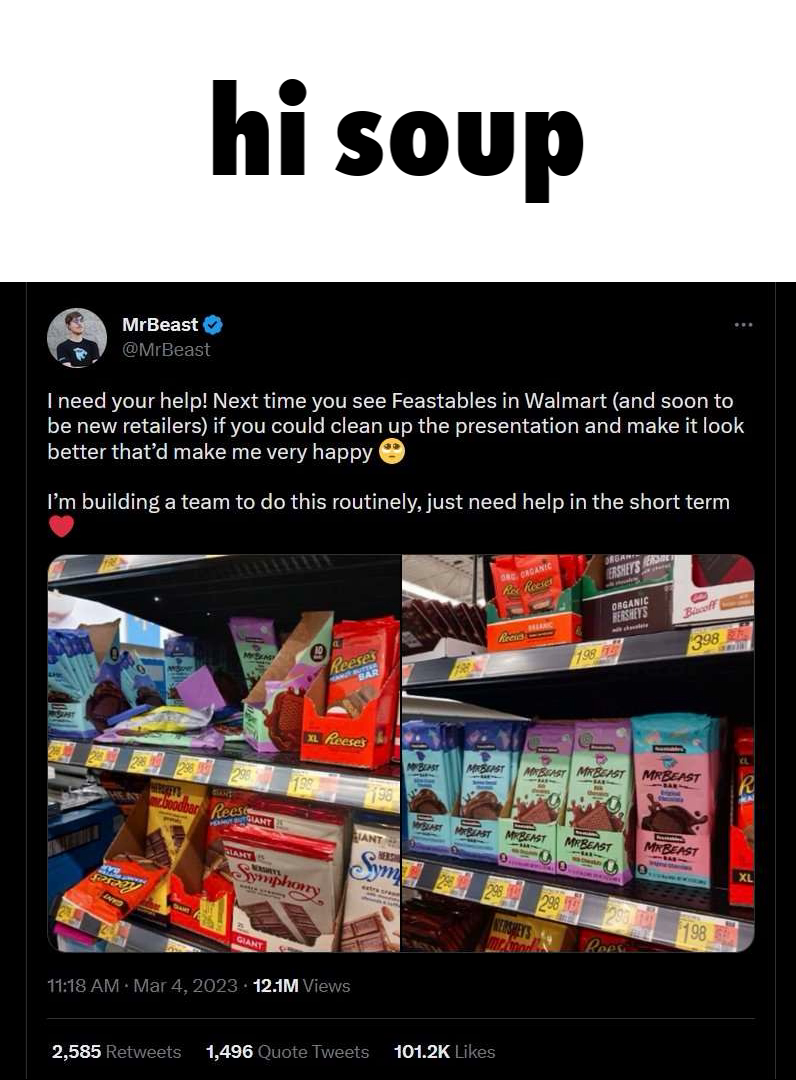Open the left messy shelf photo
Viewport: 796px width, 1080px height.
point(224,753)
